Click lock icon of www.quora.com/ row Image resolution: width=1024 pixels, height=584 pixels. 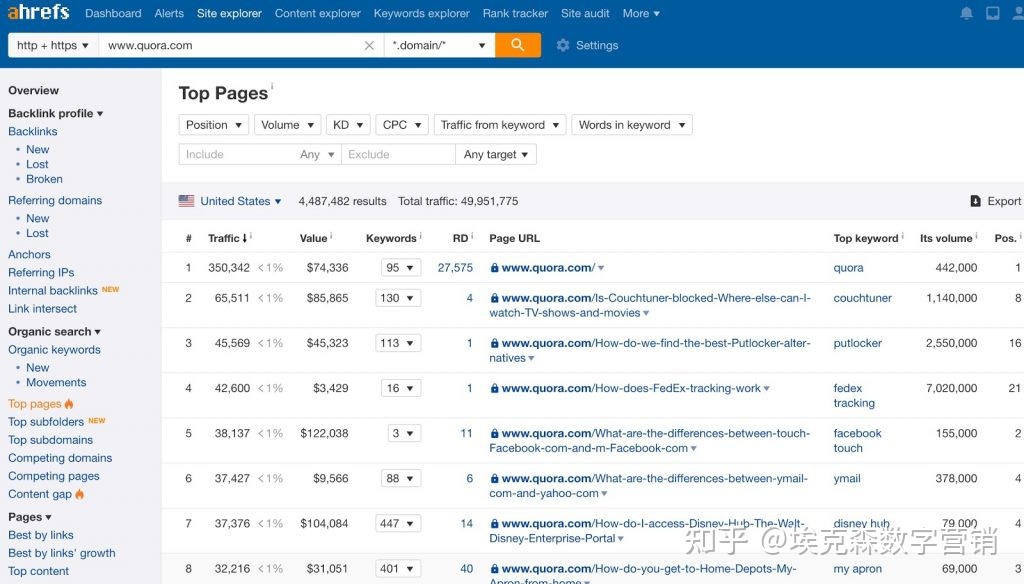tap(494, 268)
